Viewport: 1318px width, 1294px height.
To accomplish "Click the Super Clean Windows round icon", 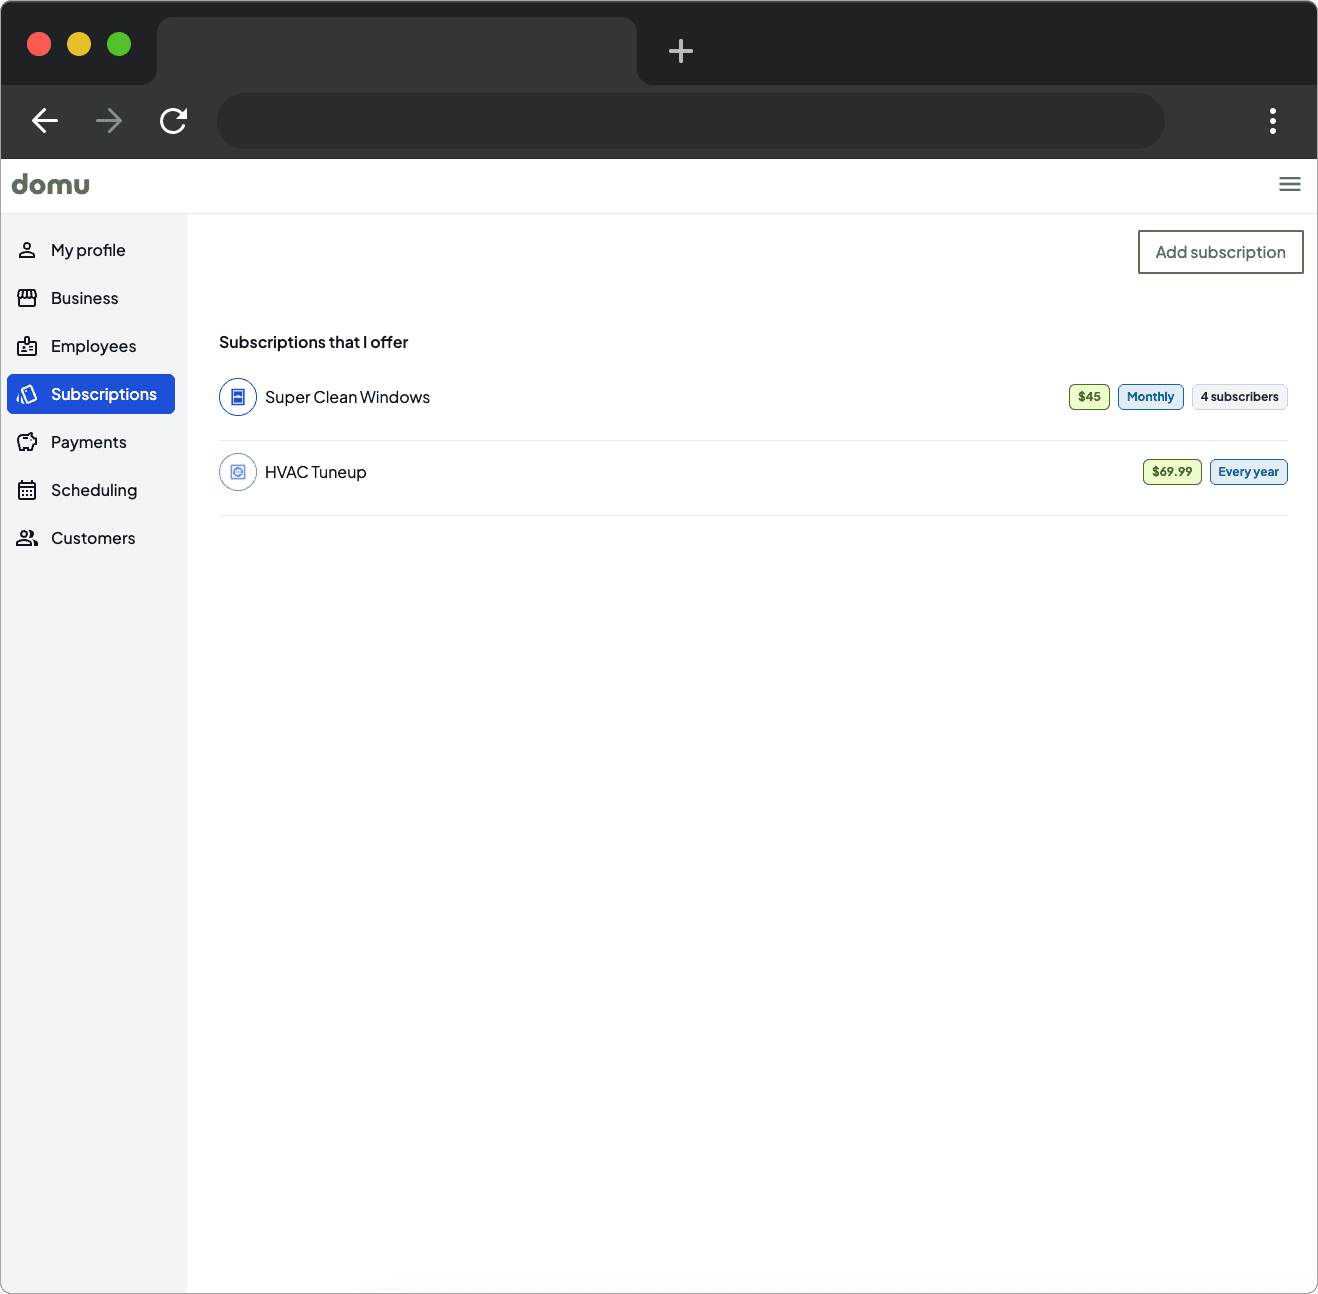I will tap(238, 397).
